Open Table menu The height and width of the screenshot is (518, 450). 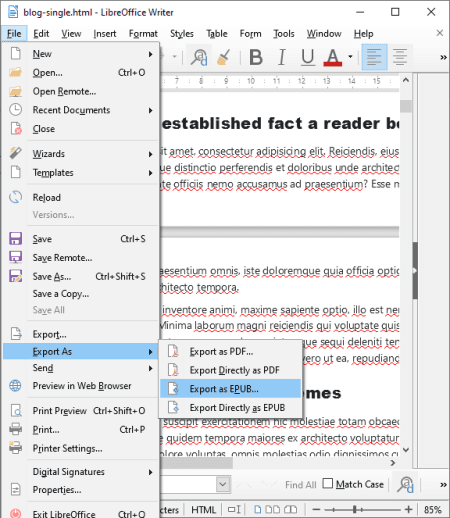[217, 34]
